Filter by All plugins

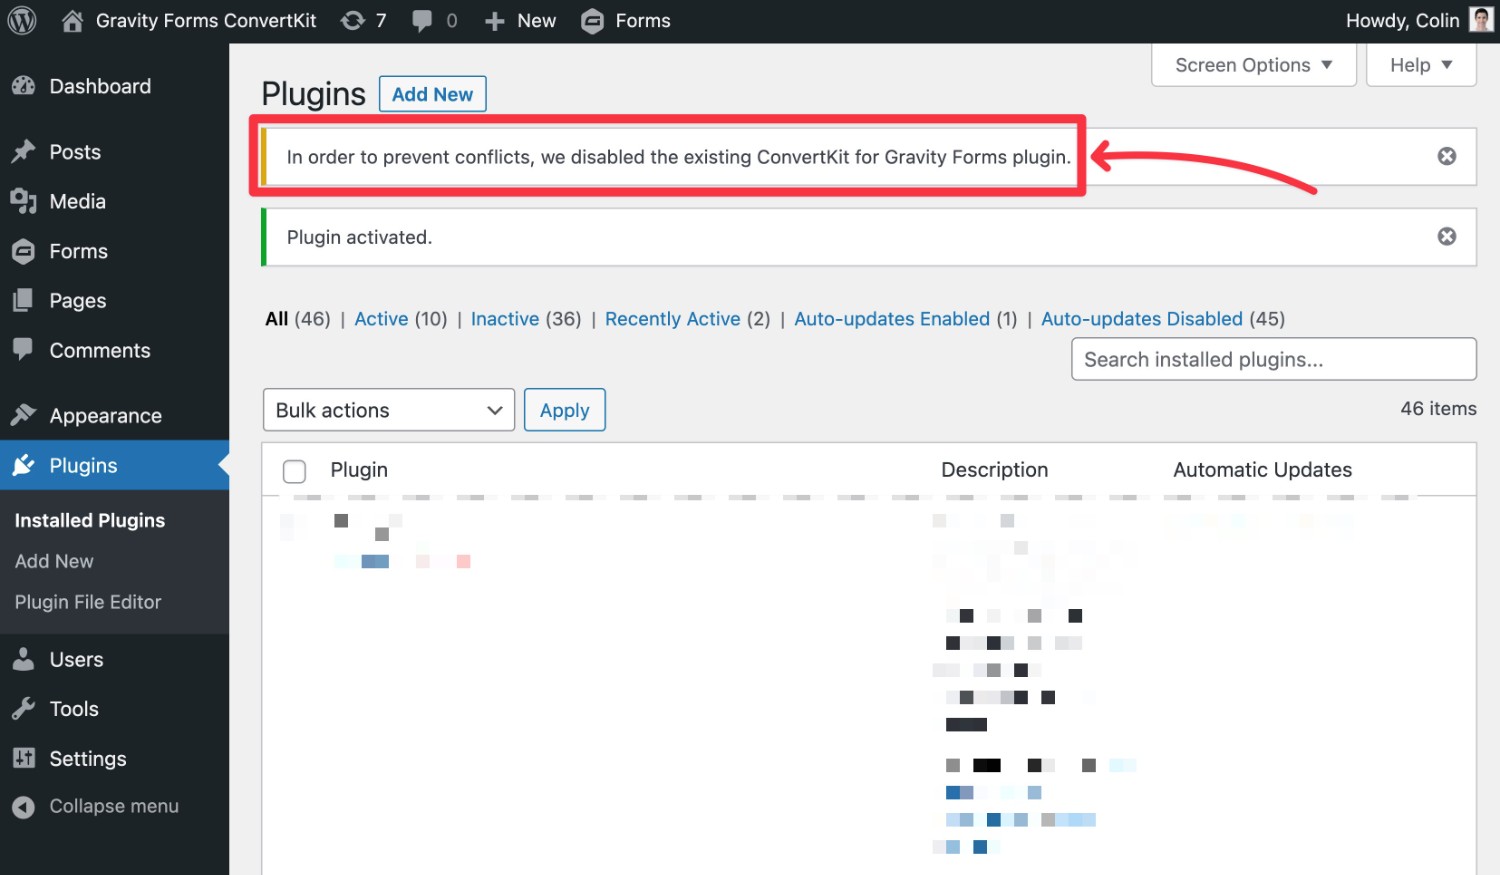pos(276,319)
